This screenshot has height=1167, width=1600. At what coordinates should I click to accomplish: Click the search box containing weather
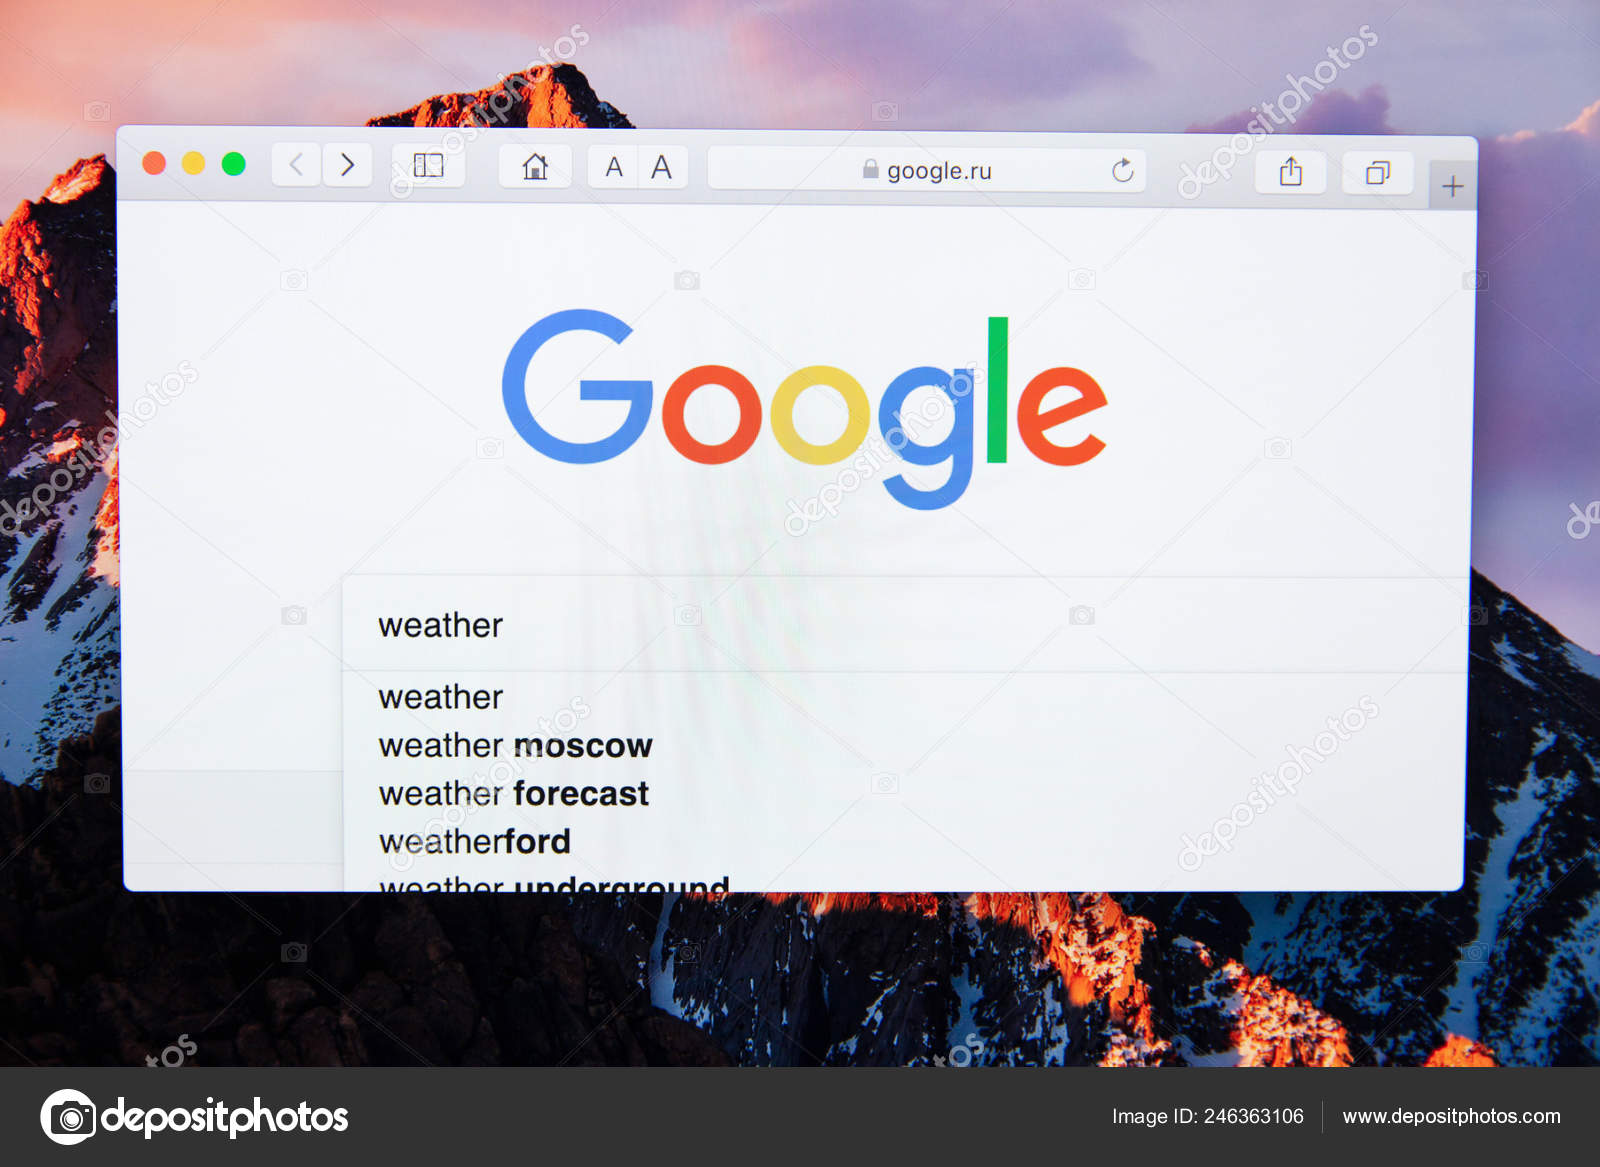click(905, 625)
